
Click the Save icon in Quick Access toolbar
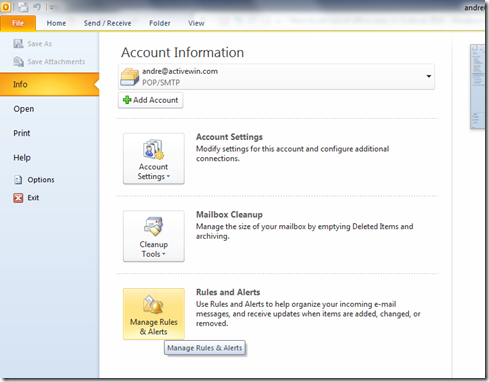pyautogui.click(x=23, y=7)
